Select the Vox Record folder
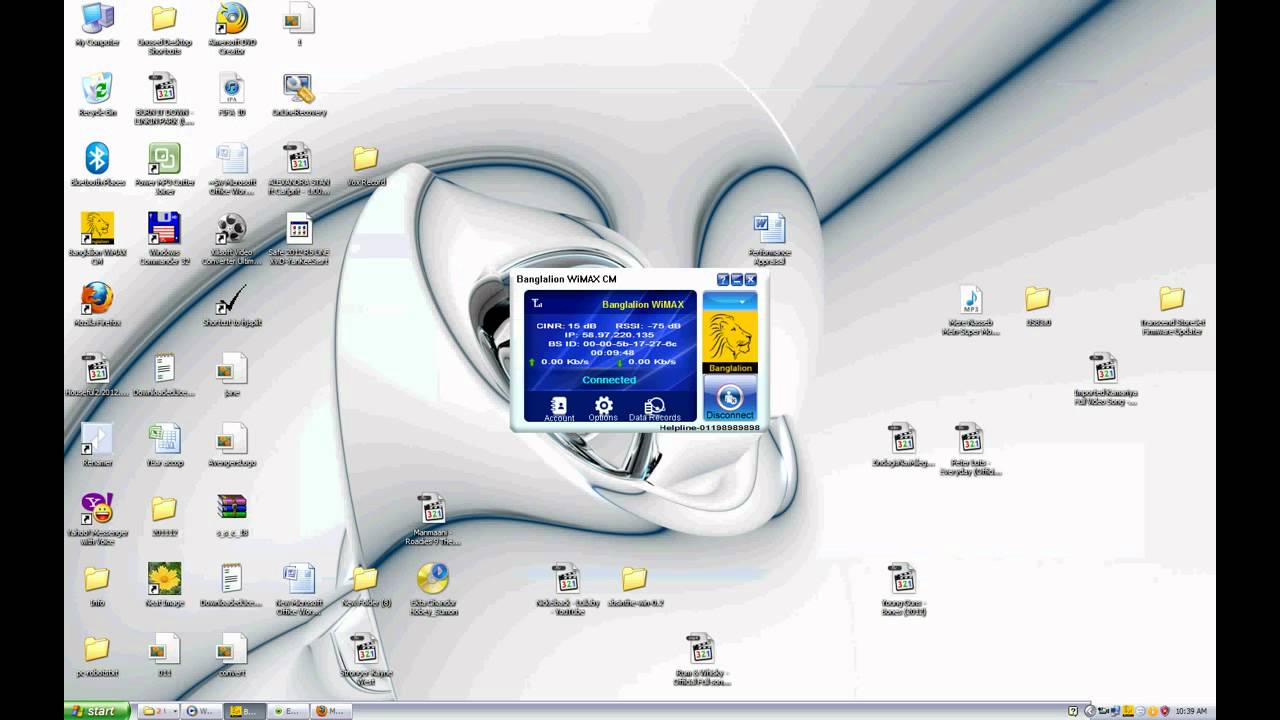 [366, 165]
